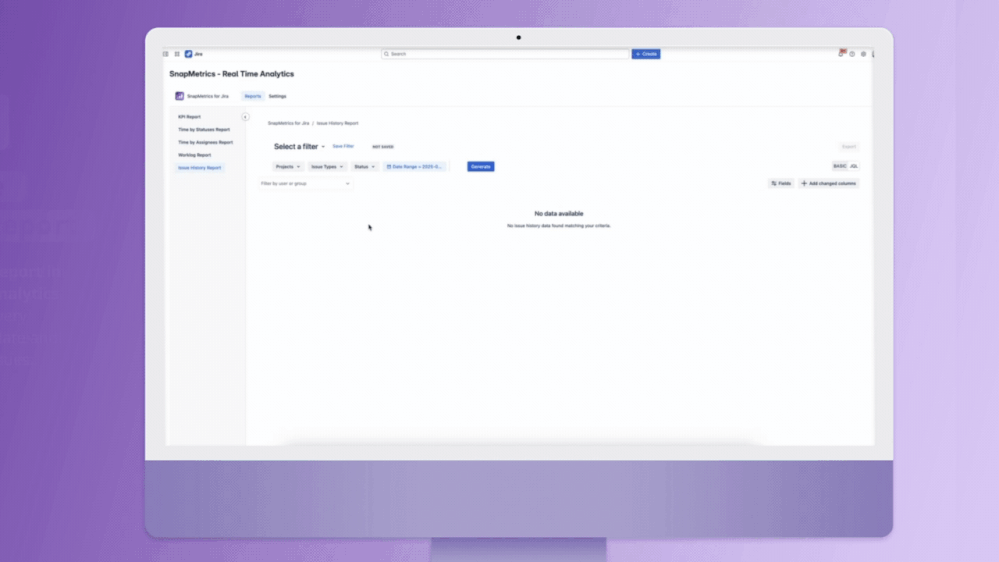Open the Status dropdown
This screenshot has width=999, height=562.
[364, 166]
